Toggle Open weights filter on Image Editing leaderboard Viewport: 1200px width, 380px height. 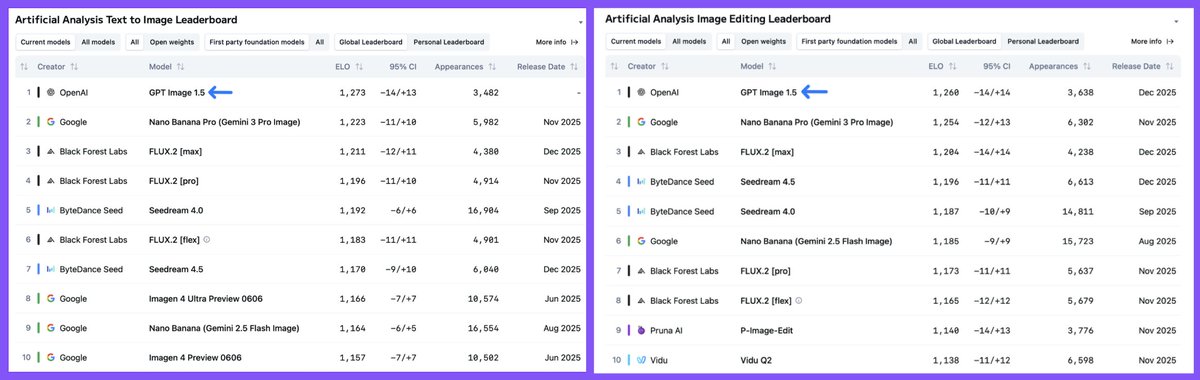[763, 42]
